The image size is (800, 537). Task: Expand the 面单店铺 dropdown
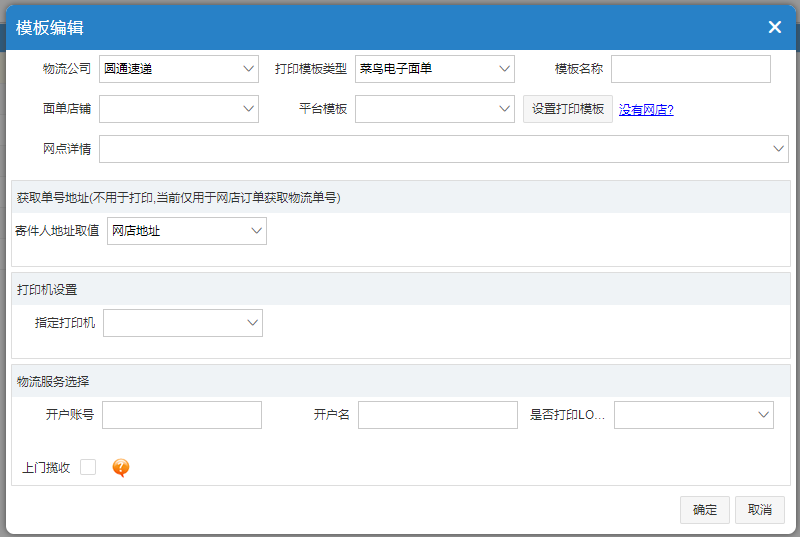point(179,109)
